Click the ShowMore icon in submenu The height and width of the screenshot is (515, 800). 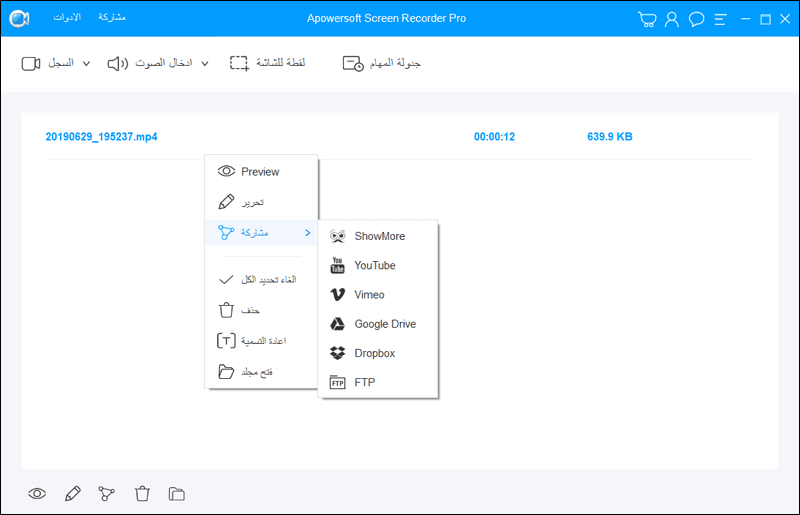(337, 236)
